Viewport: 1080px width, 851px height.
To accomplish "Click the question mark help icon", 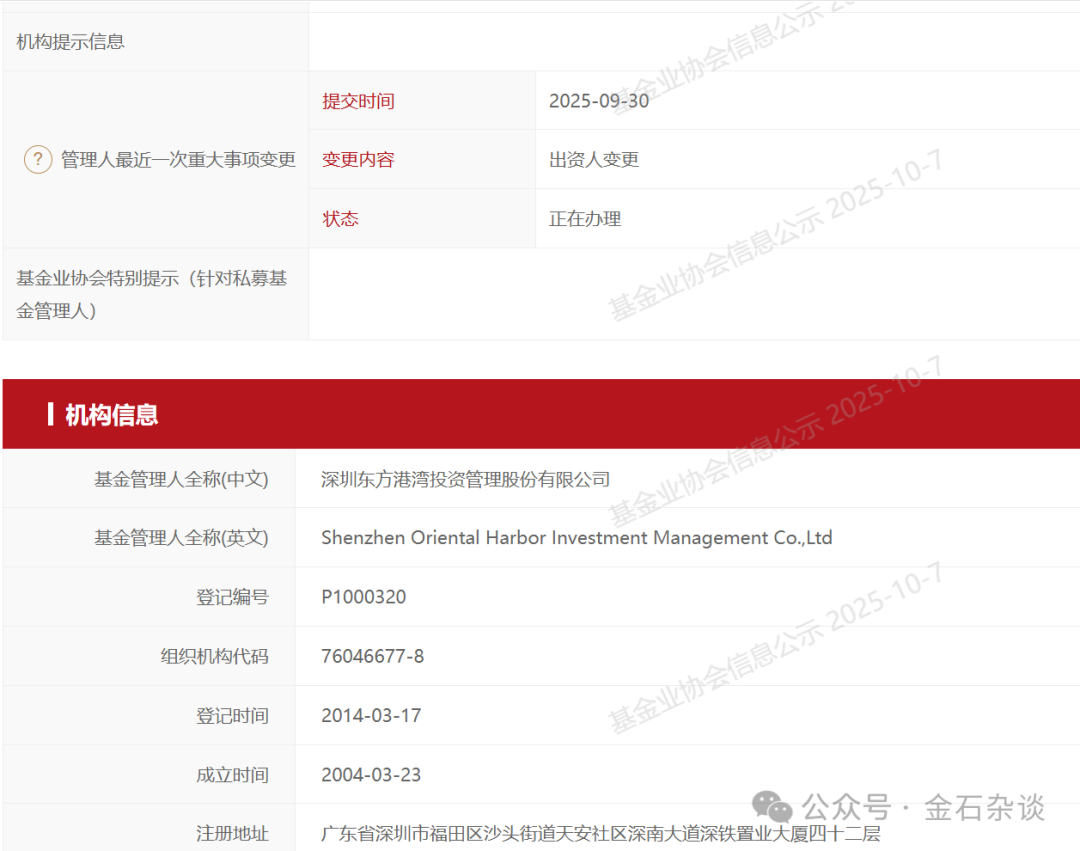I will click(38, 159).
